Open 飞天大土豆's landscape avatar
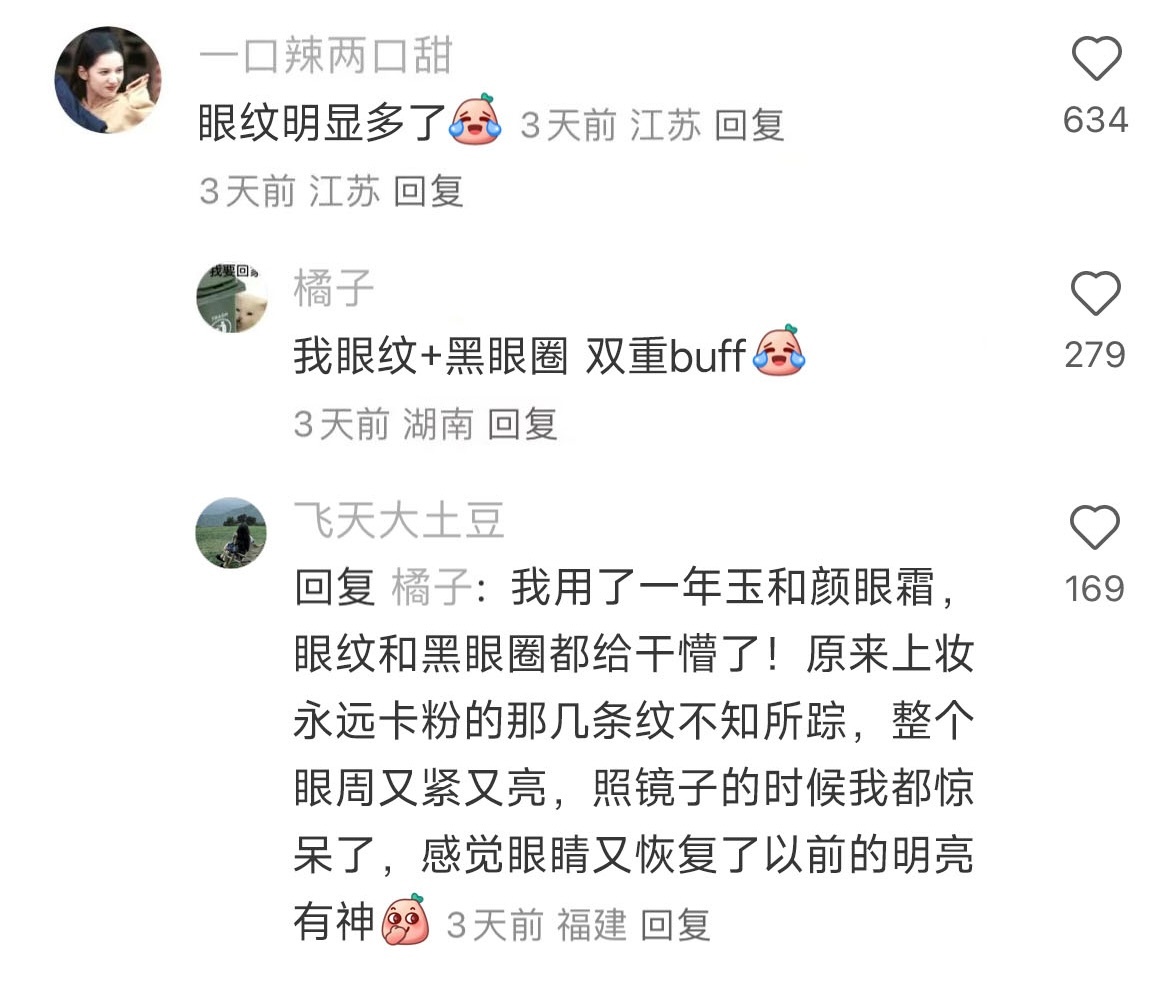Image resolution: width=1169 pixels, height=984 pixels. click(x=231, y=532)
